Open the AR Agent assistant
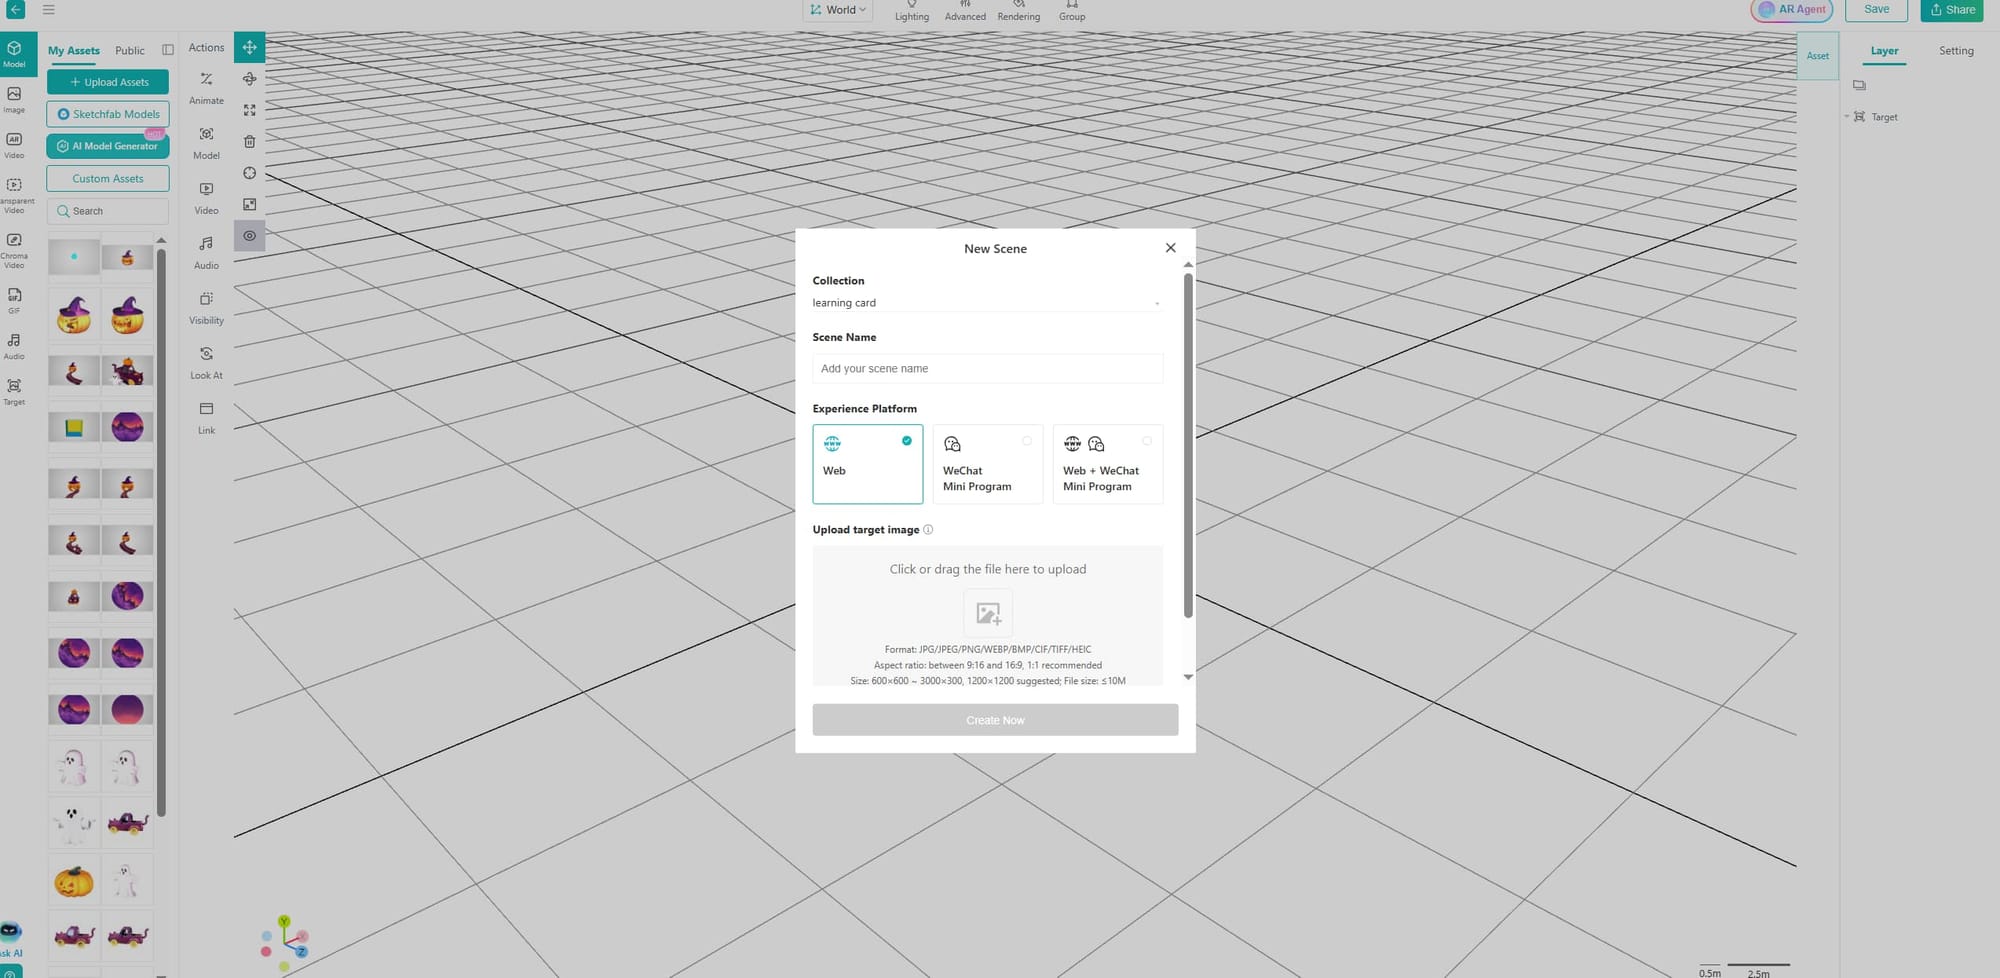The width and height of the screenshot is (2000, 978). 1792,10
